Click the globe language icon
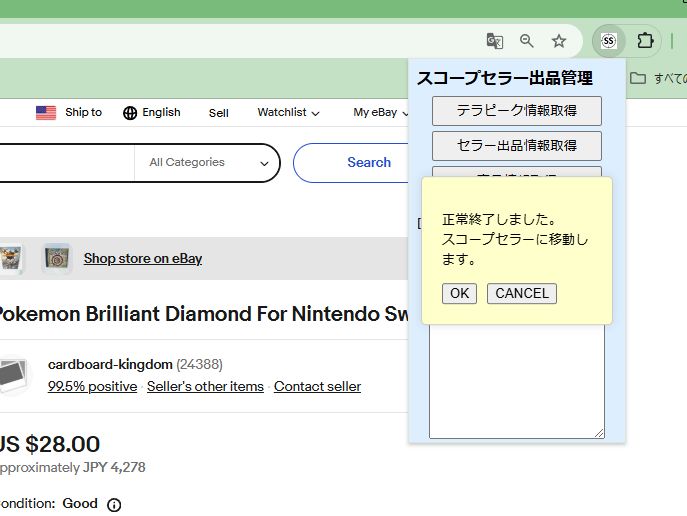 pyautogui.click(x=130, y=113)
